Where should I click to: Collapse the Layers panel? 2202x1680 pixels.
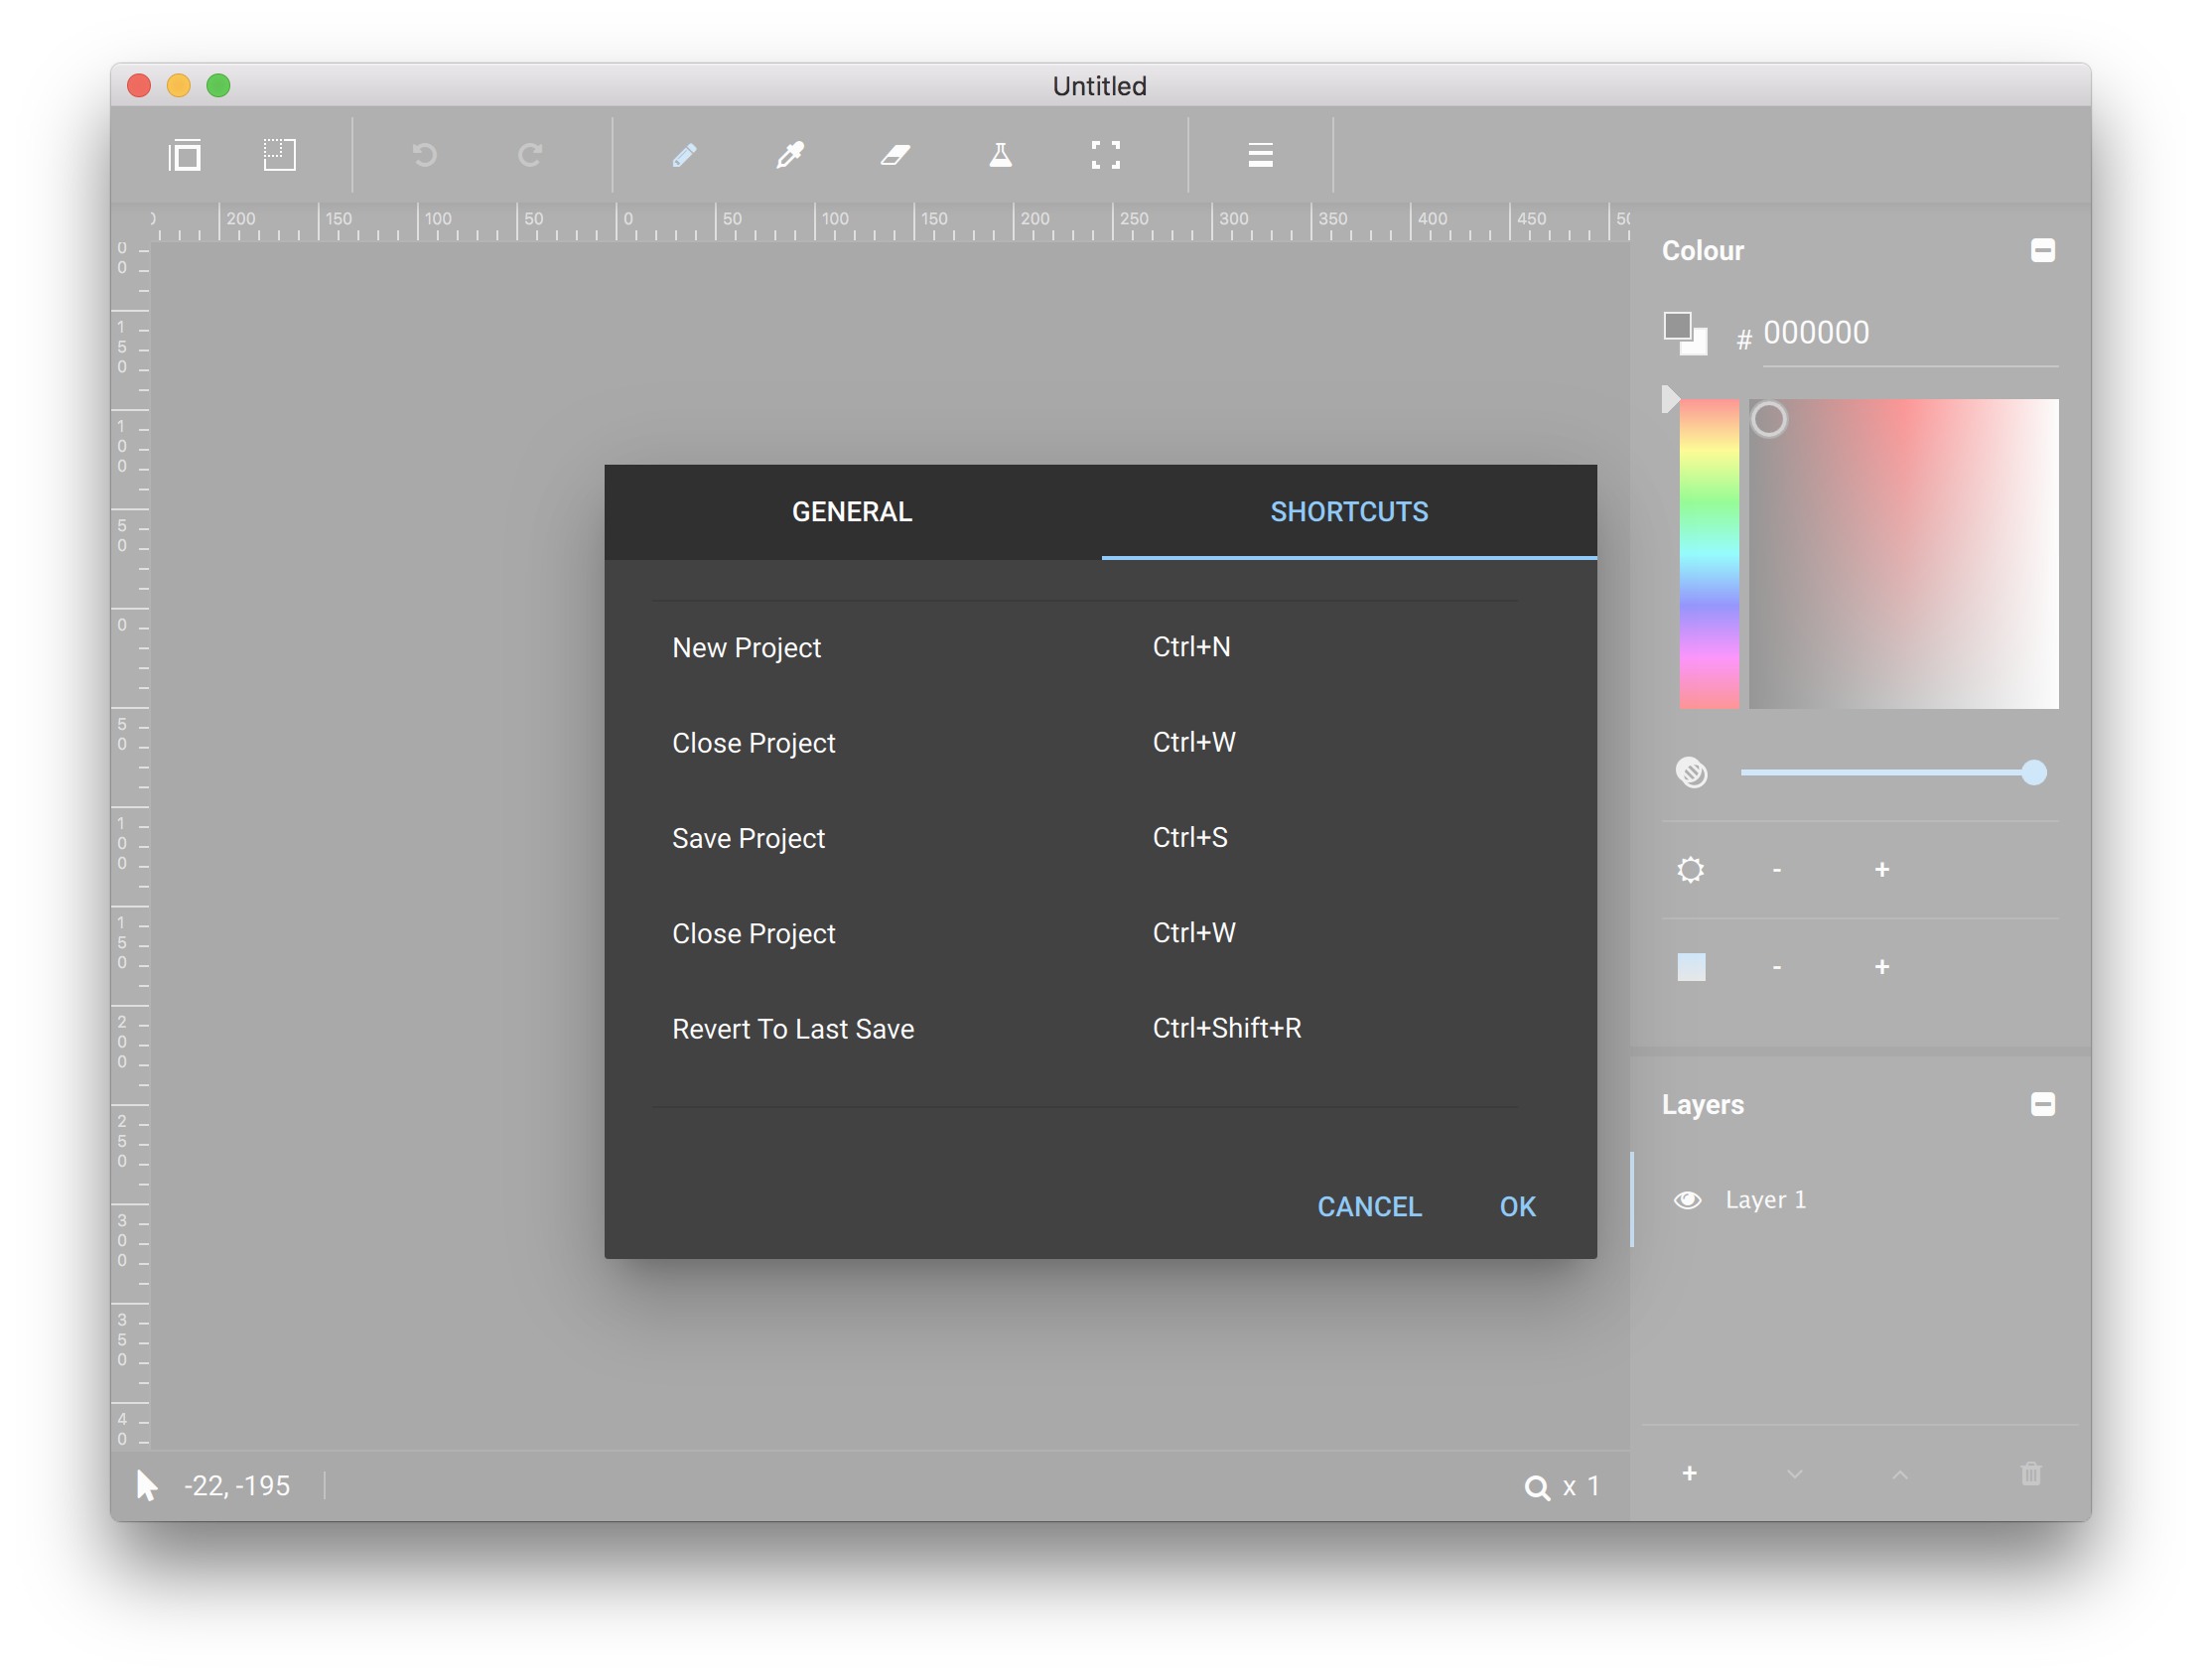[2042, 1104]
